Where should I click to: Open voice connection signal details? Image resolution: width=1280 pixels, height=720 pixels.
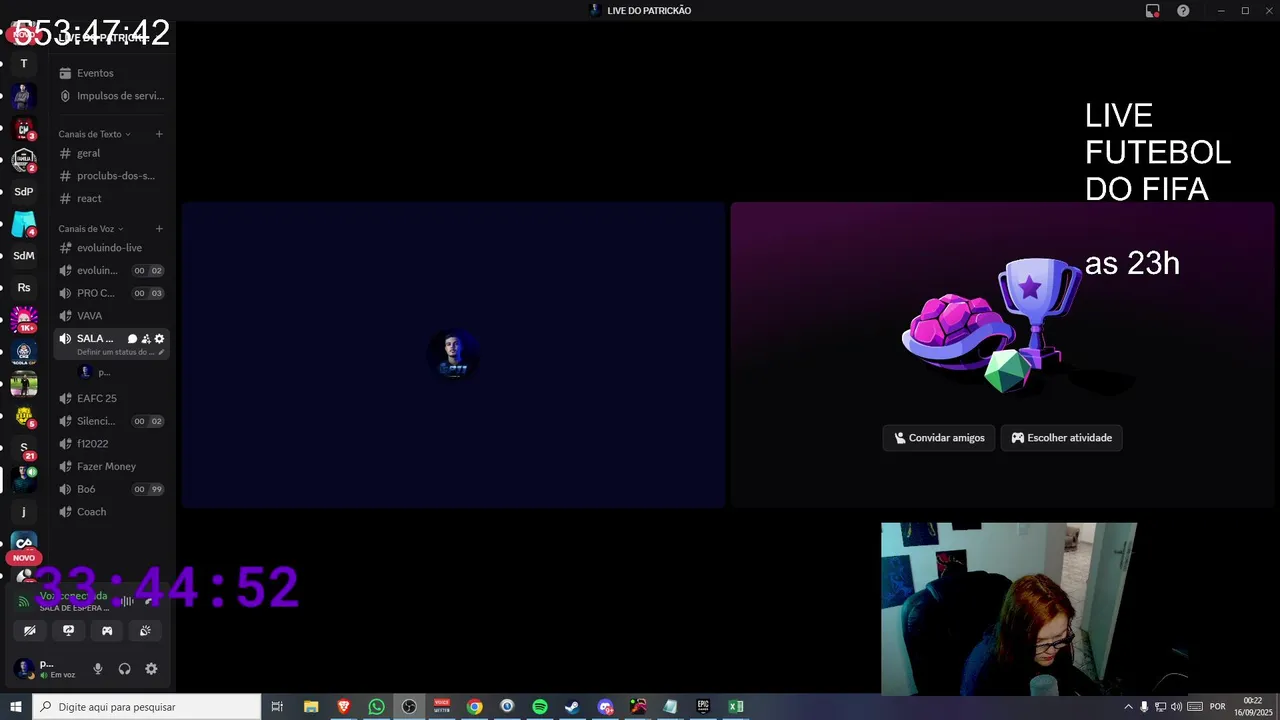pyautogui.click(x=24, y=601)
